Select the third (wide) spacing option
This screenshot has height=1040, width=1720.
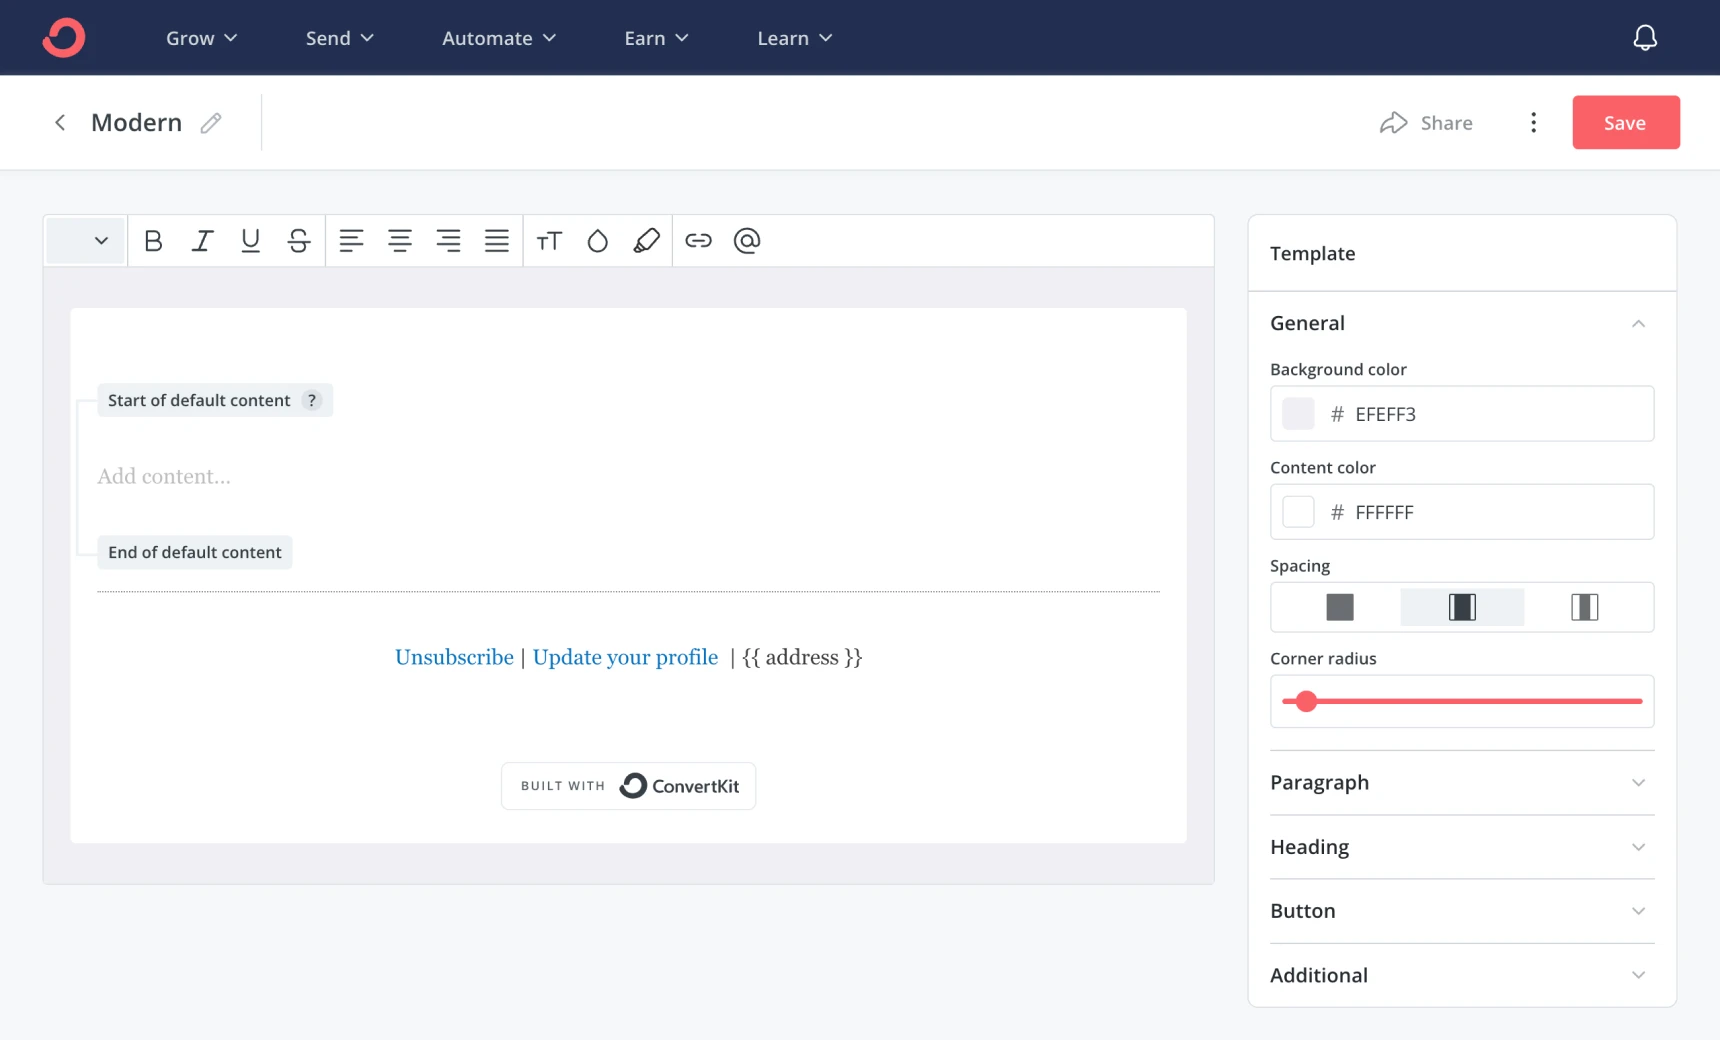point(1584,607)
